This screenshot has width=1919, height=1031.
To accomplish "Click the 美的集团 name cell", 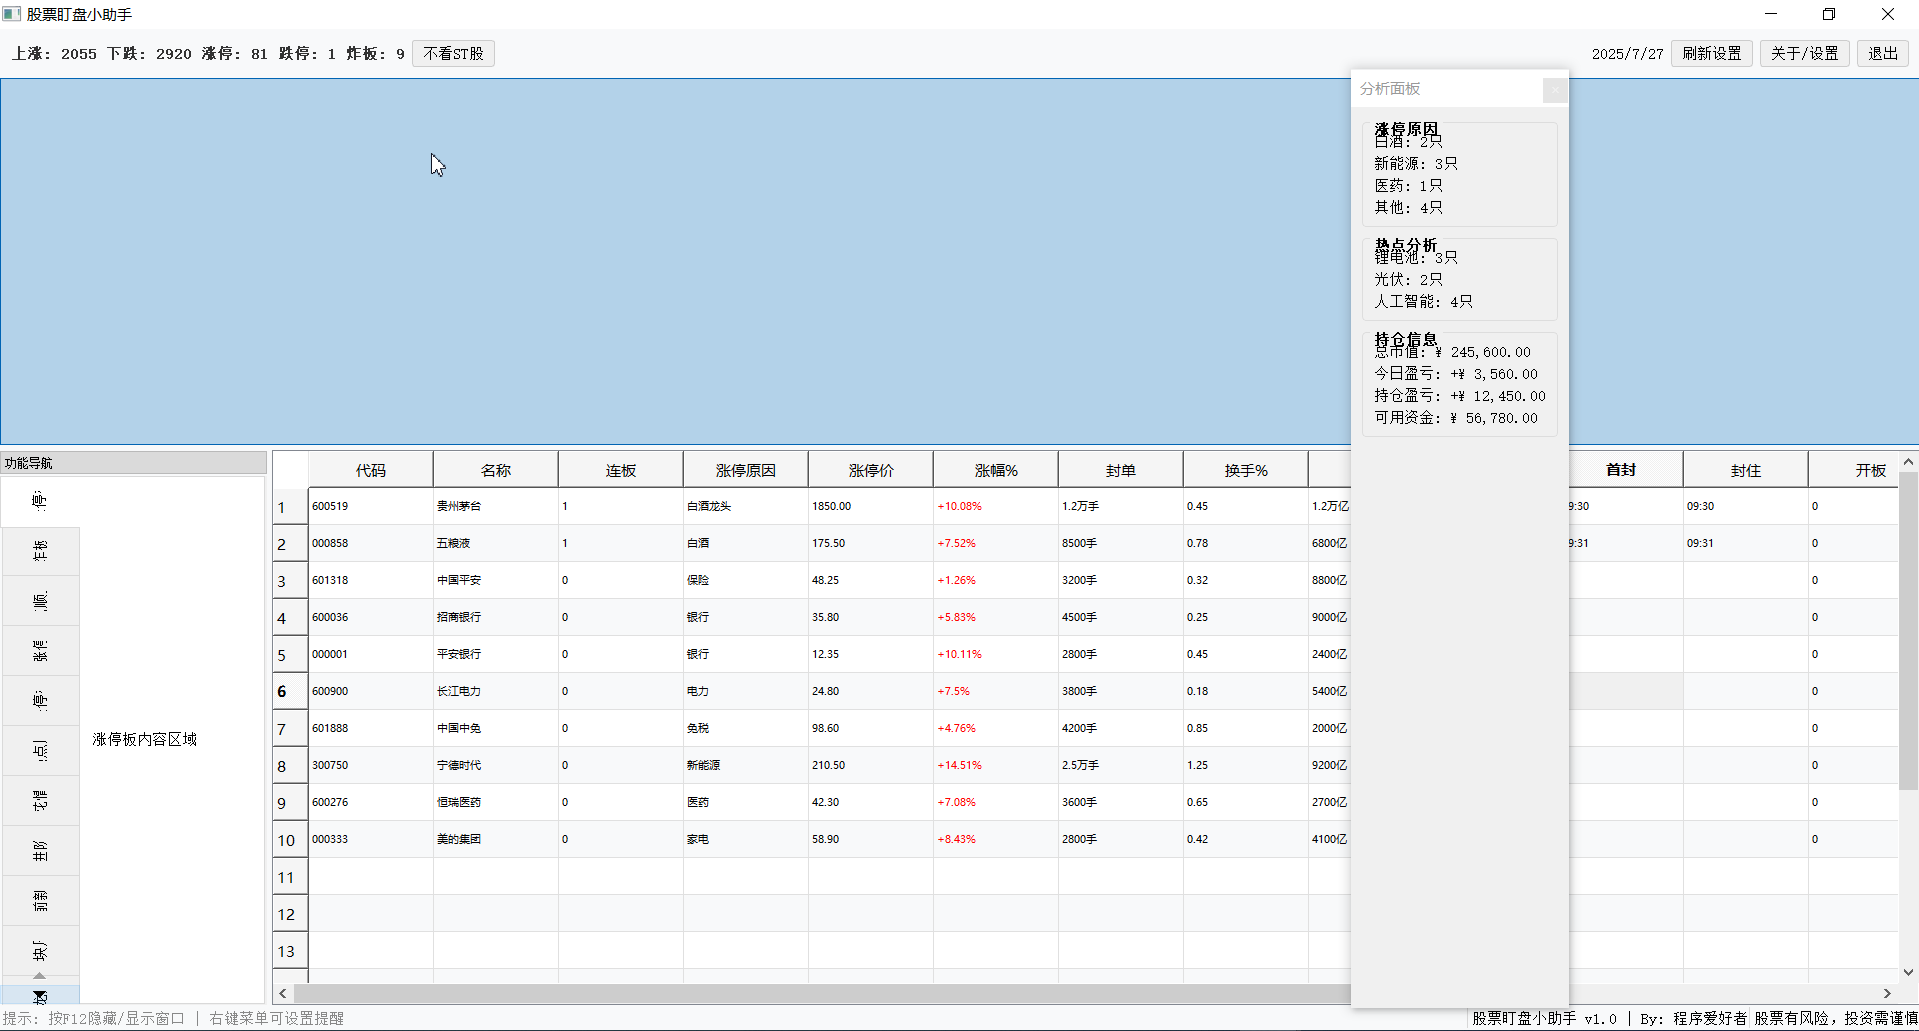I will point(495,839).
